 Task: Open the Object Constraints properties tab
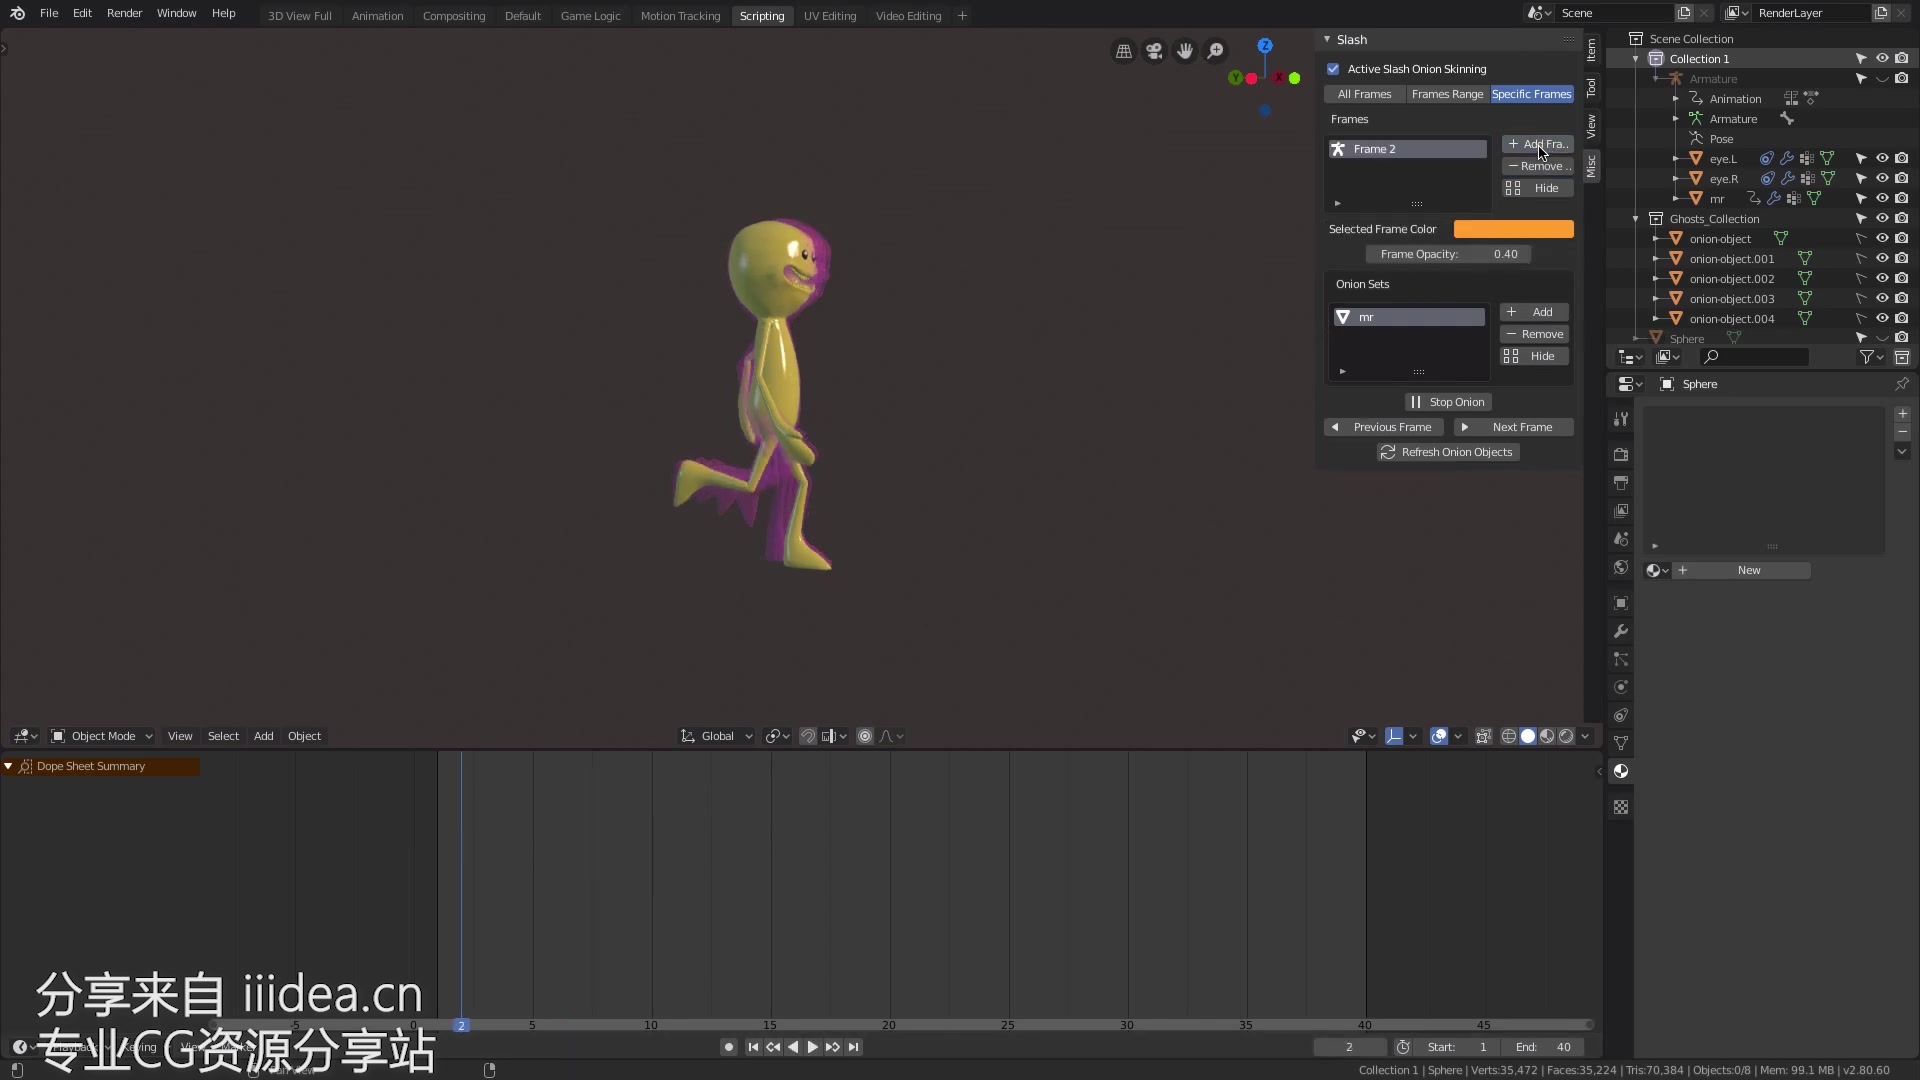1621,714
